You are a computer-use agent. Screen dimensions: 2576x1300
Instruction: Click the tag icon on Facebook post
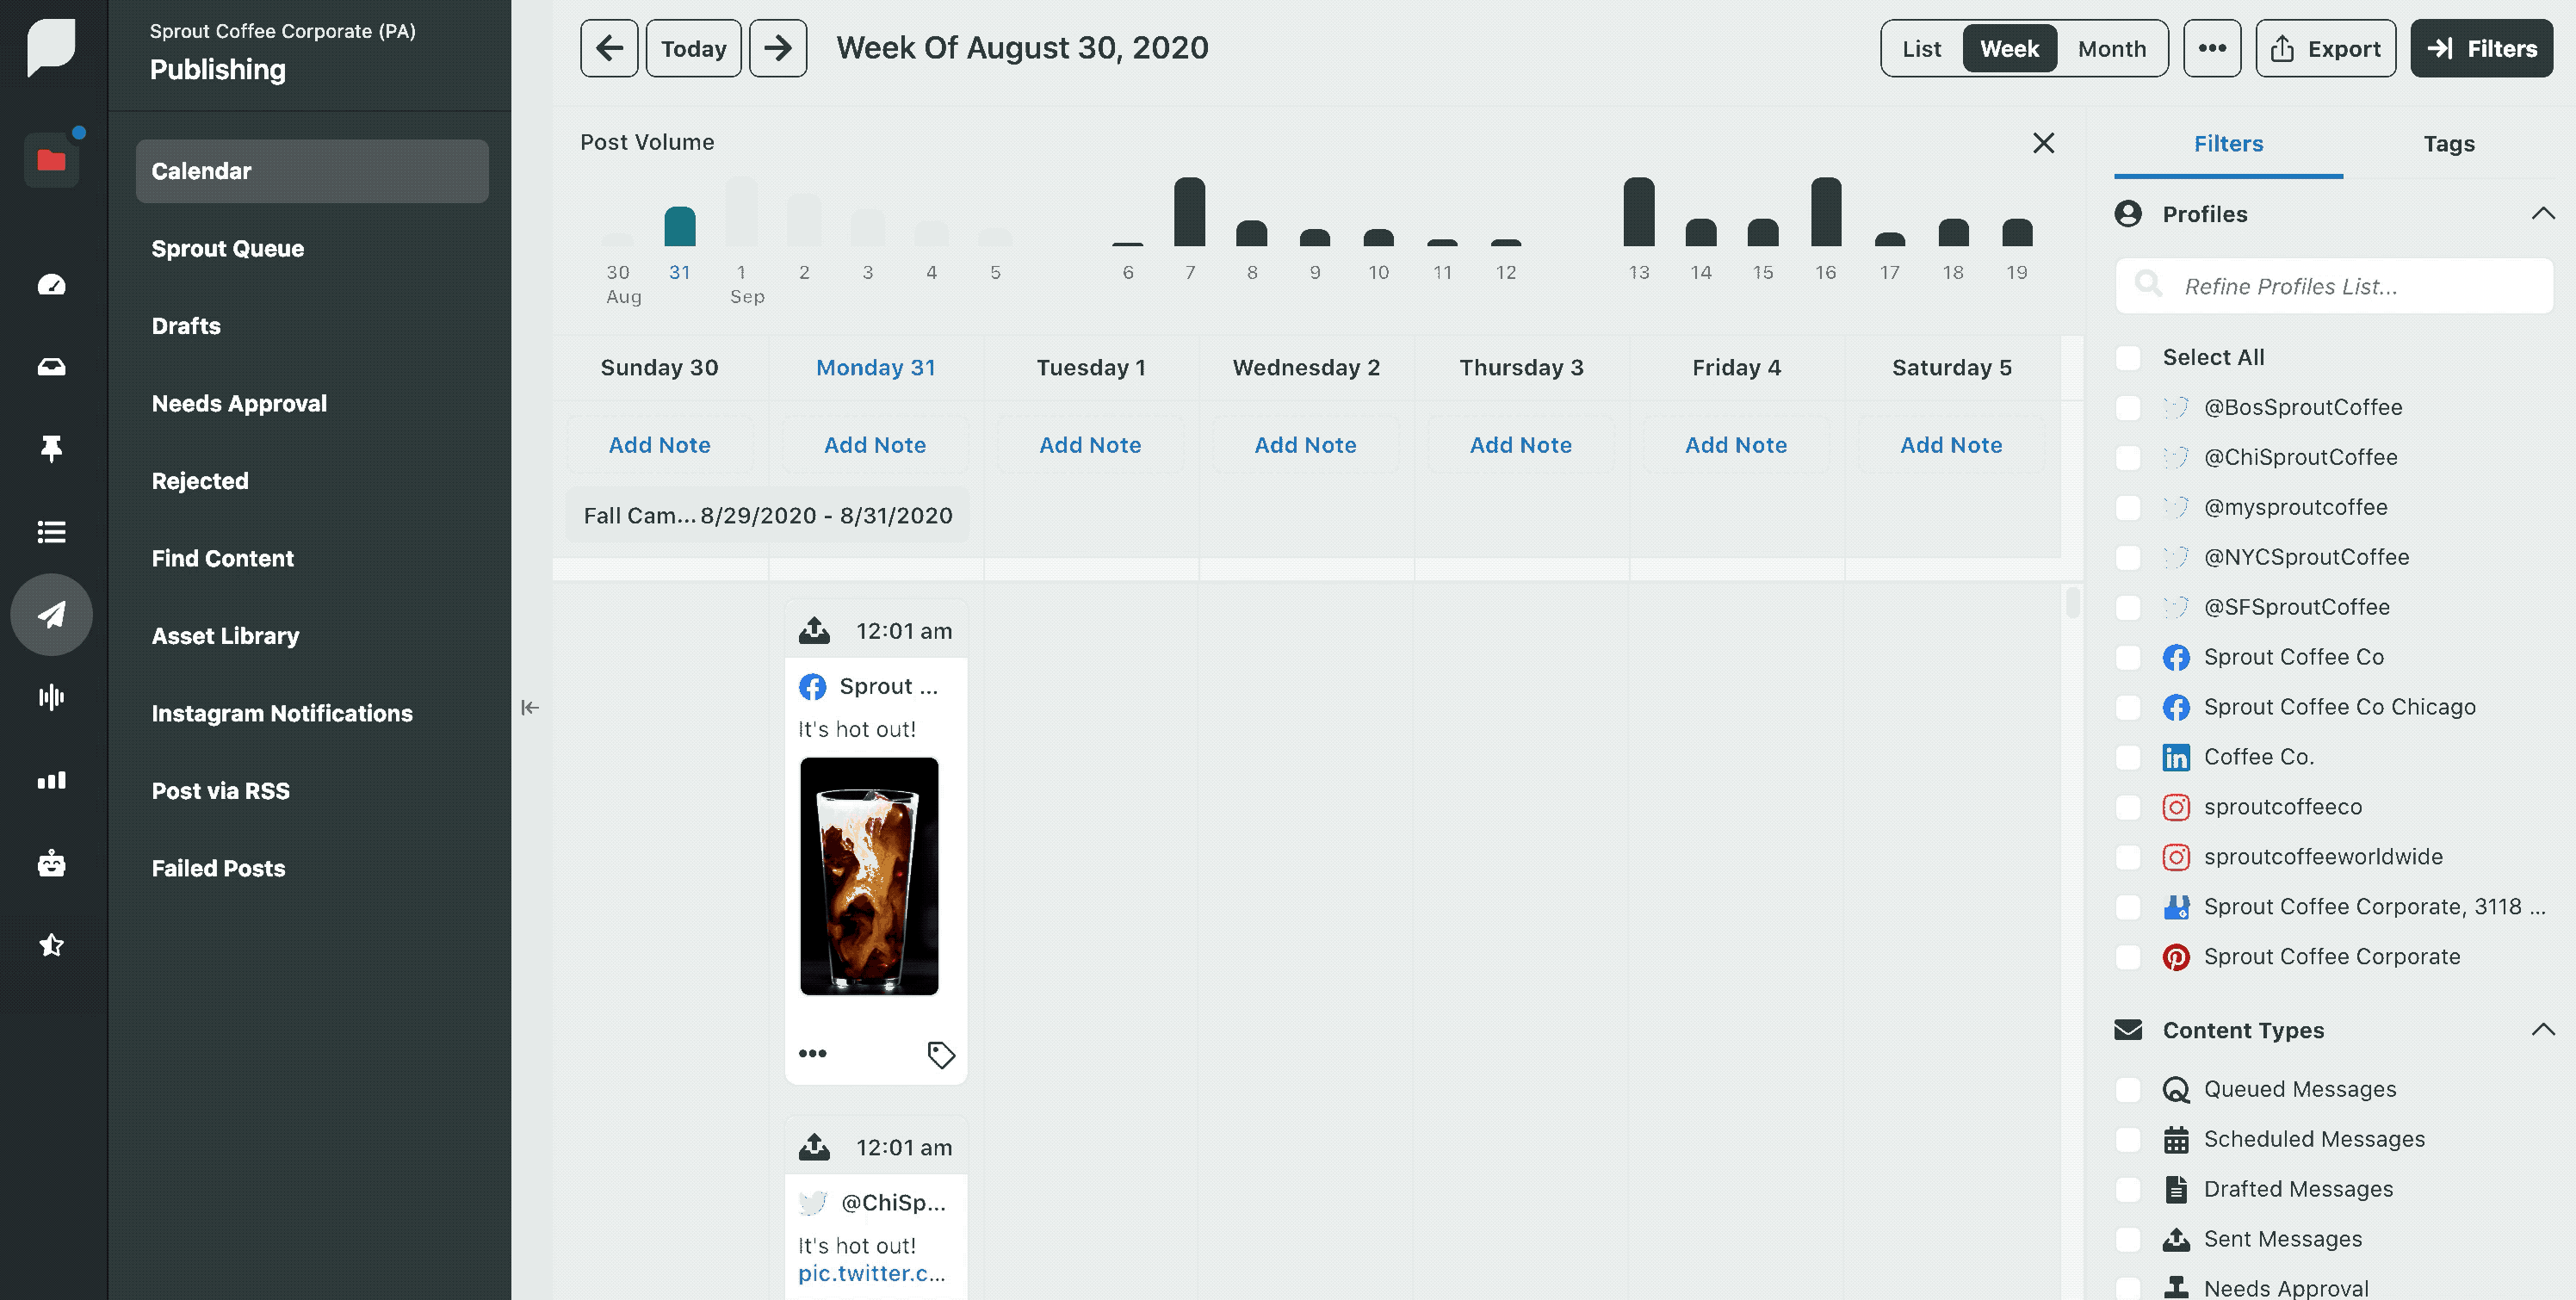[940, 1054]
